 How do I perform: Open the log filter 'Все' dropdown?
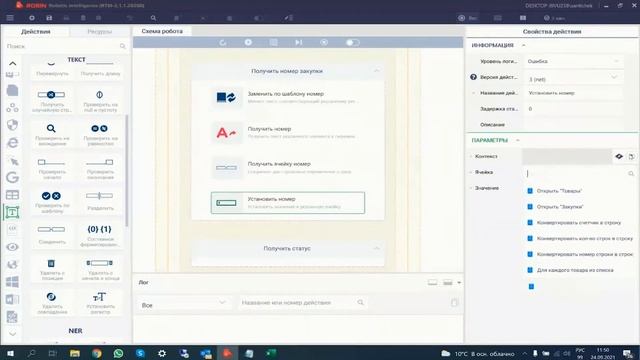(183, 304)
